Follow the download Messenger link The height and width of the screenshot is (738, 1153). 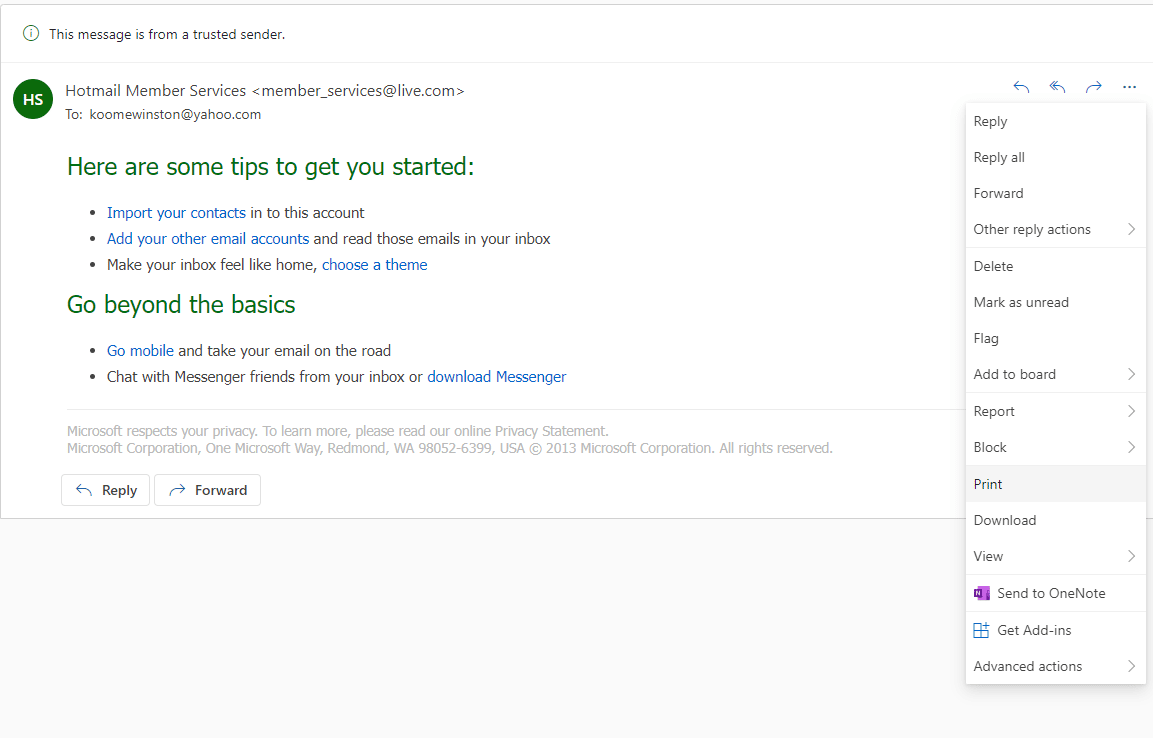point(496,377)
